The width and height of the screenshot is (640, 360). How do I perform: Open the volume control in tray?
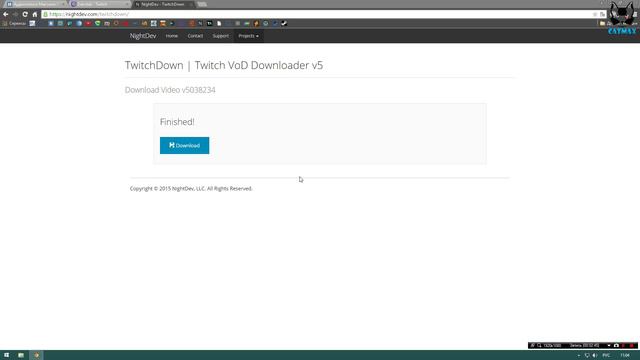click(x=594, y=356)
